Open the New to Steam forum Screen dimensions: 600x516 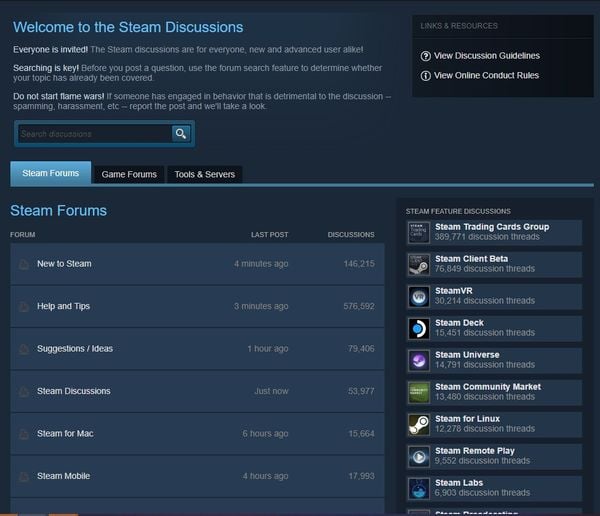click(64, 264)
